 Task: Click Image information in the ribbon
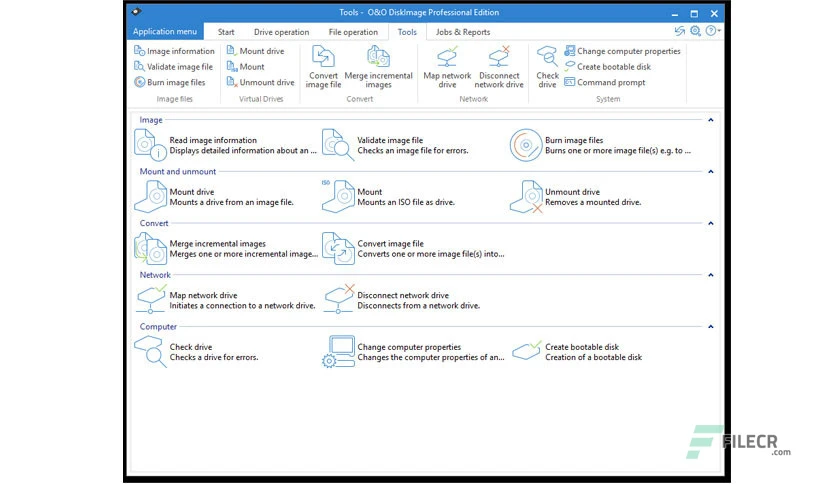(174, 51)
